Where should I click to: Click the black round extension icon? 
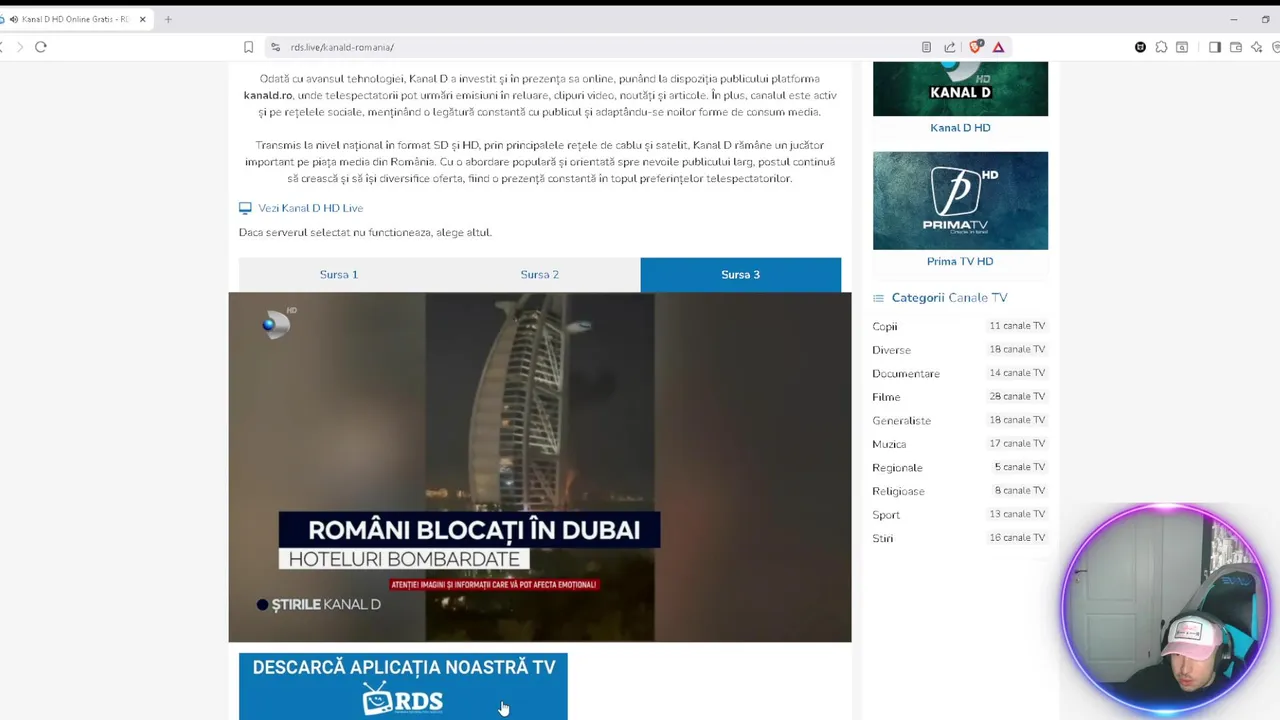pyautogui.click(x=1140, y=47)
